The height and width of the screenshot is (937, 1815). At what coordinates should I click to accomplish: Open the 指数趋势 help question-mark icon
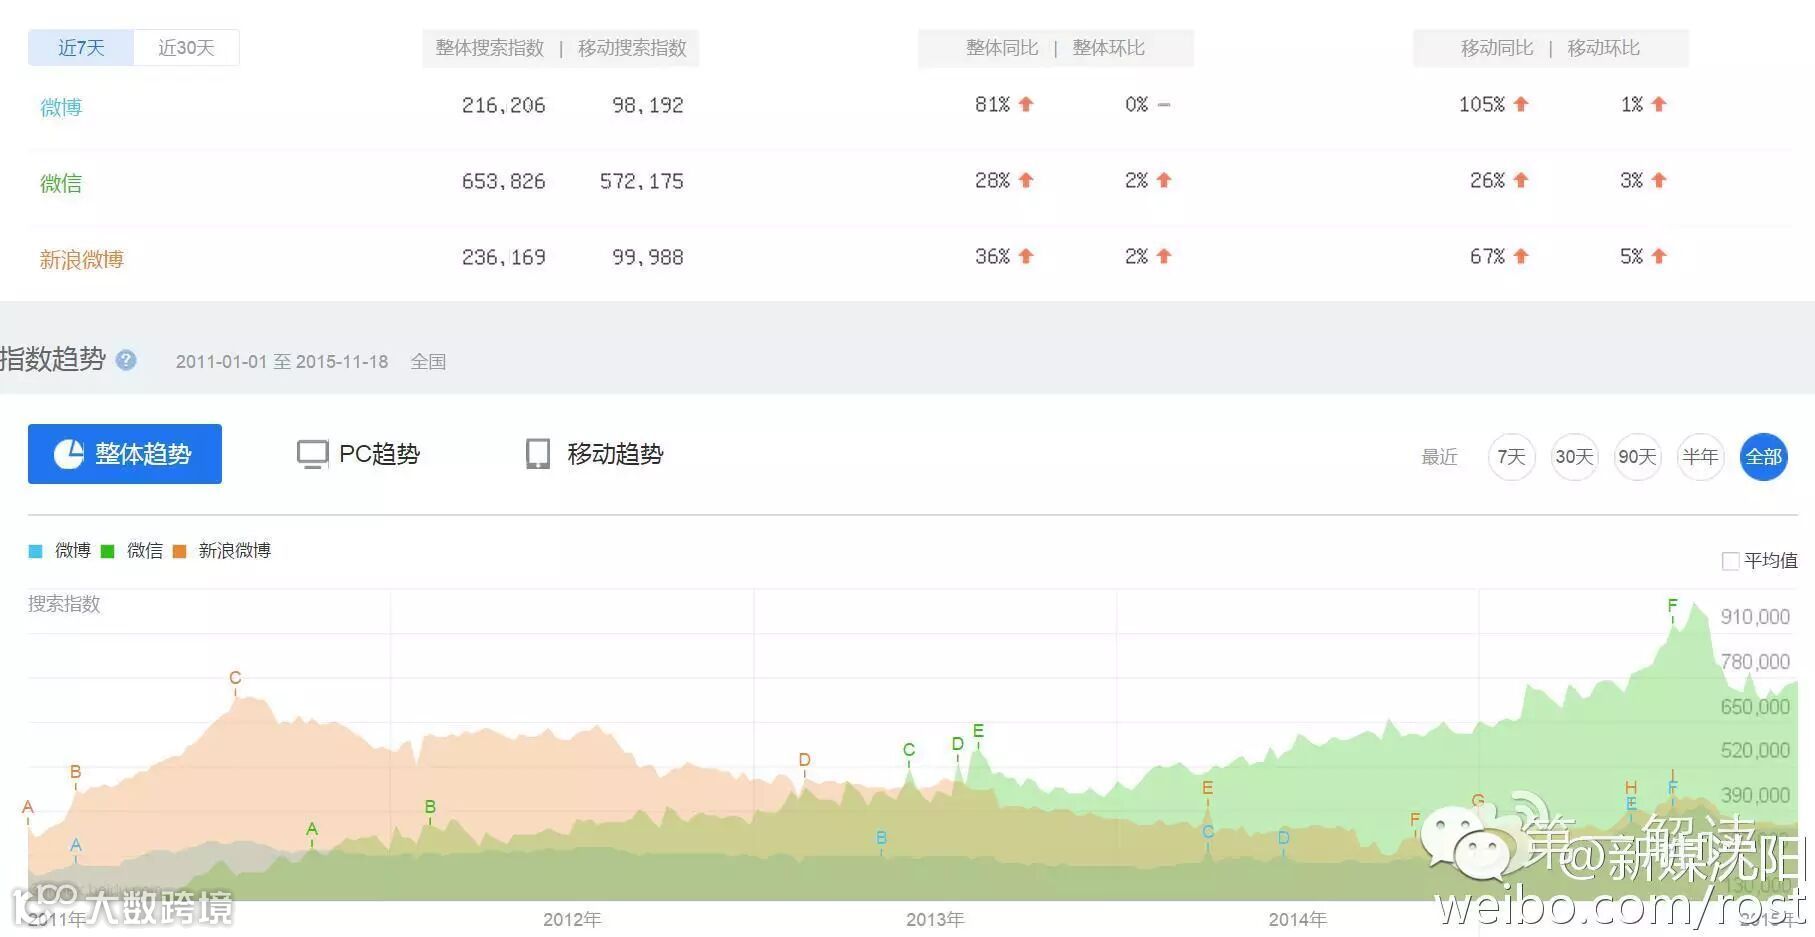click(x=126, y=360)
